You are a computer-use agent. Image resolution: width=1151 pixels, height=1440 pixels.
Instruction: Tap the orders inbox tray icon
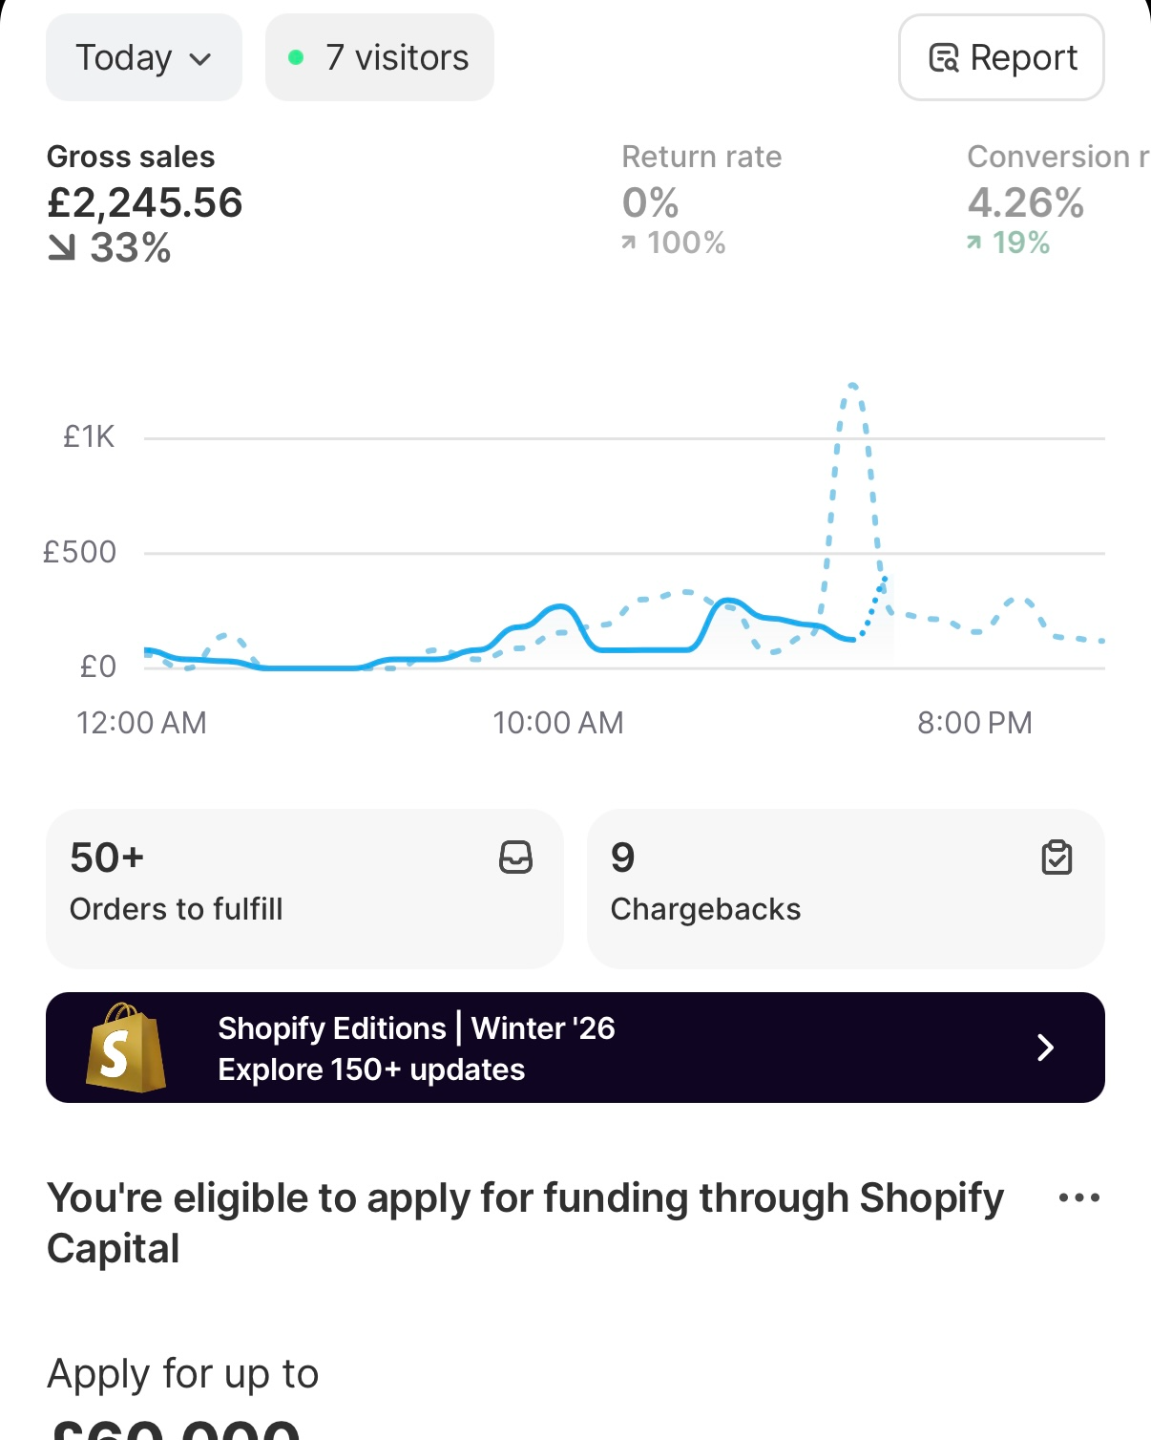pos(515,857)
